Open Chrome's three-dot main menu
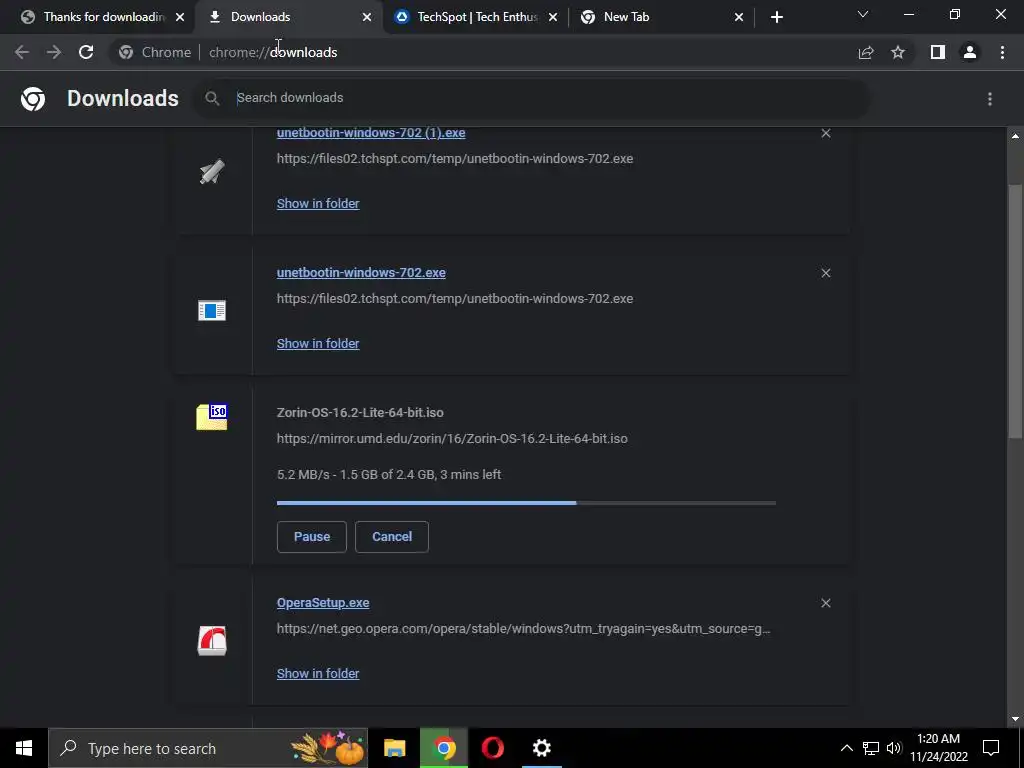This screenshot has width=1024, height=768. coord(1002,52)
